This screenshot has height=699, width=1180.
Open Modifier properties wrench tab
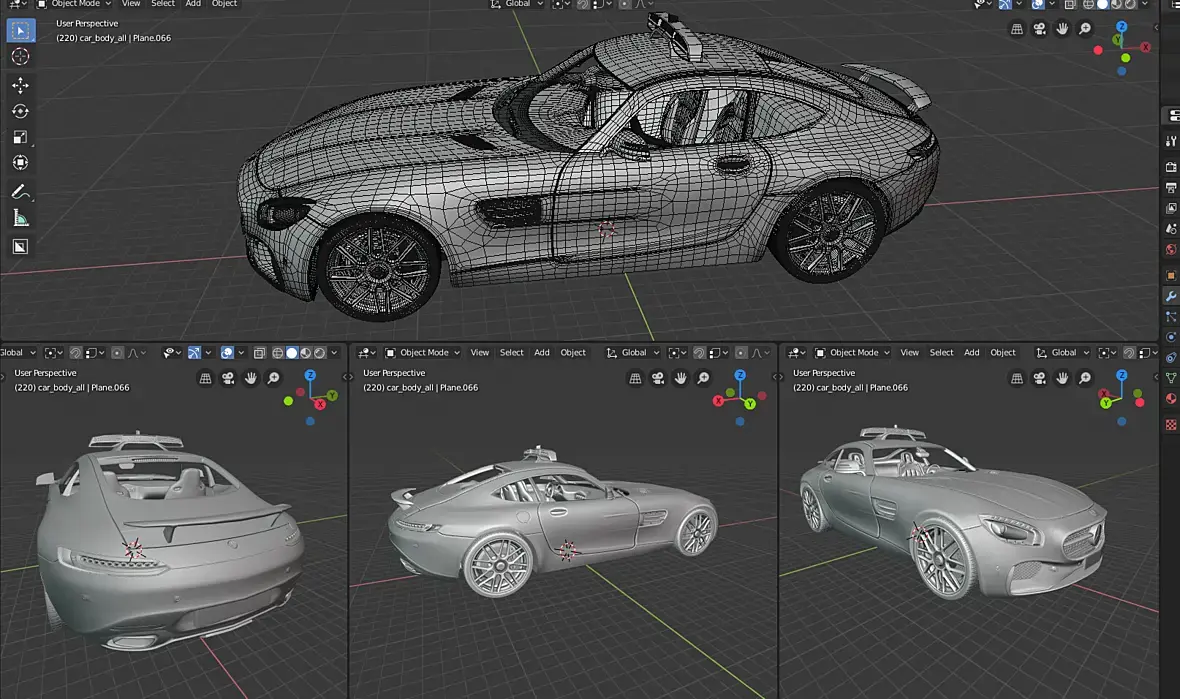coord(1170,296)
